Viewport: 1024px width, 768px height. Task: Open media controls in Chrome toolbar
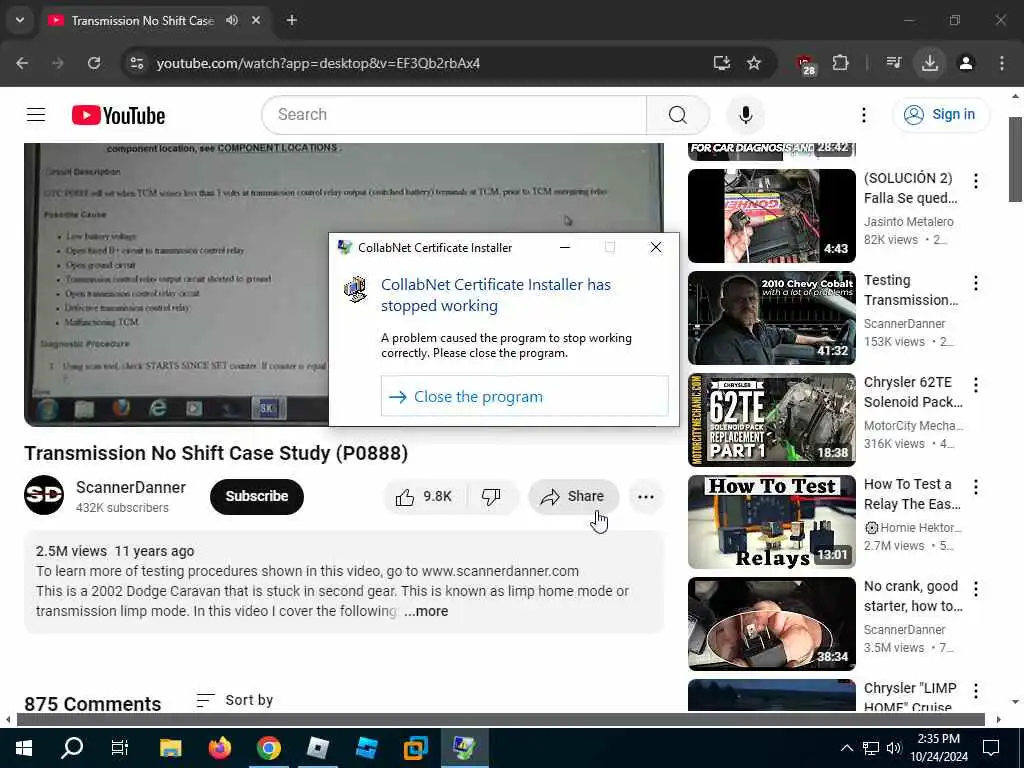pos(893,63)
